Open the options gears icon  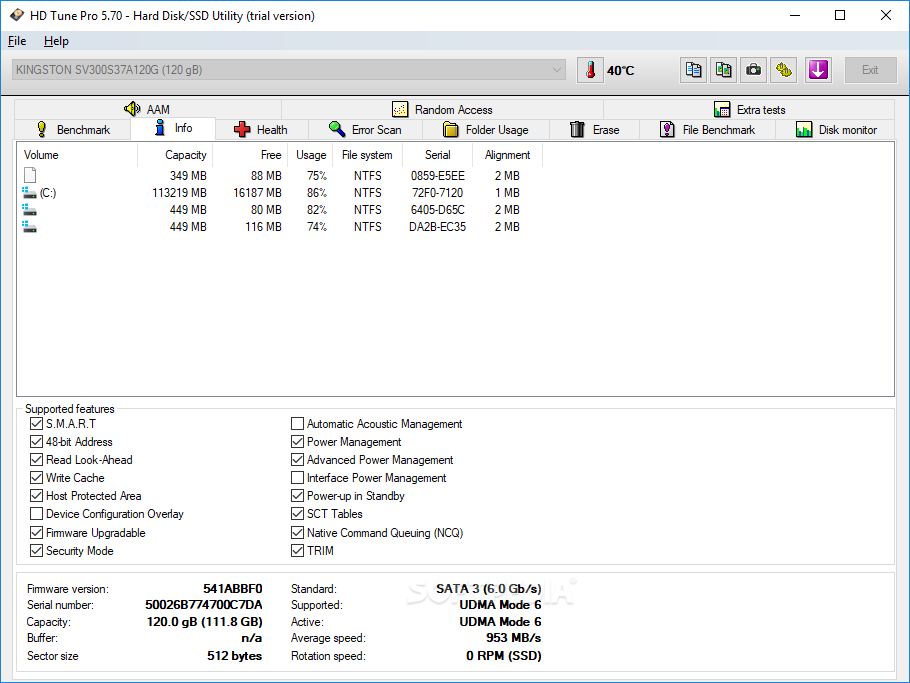click(x=783, y=70)
